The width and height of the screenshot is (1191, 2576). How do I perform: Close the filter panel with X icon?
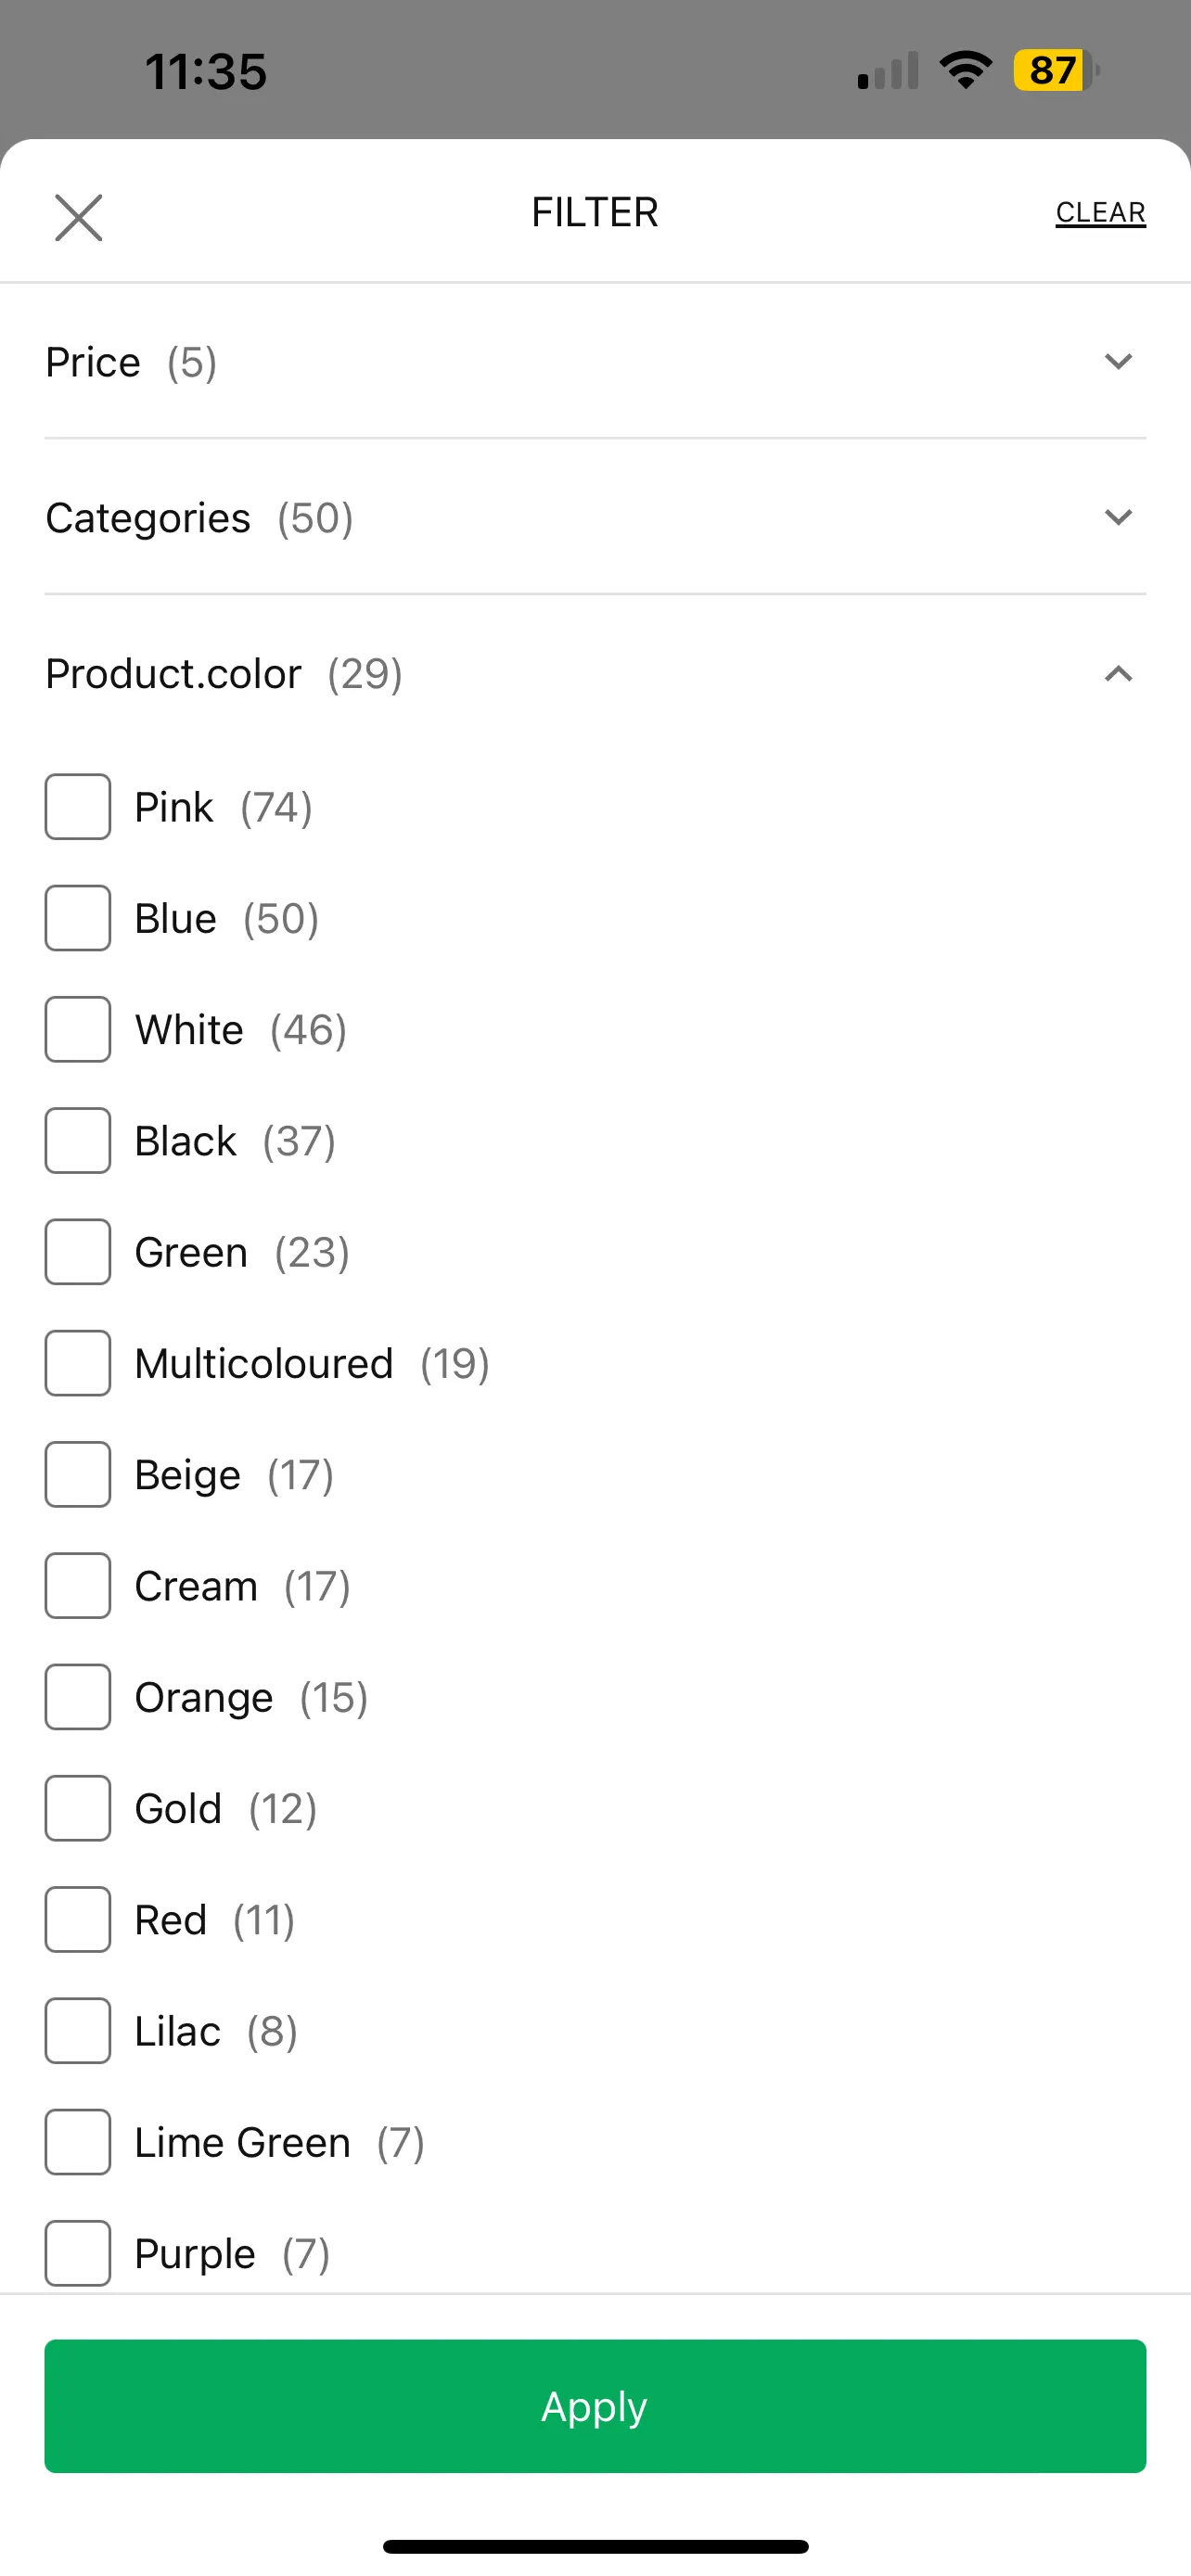click(x=78, y=217)
